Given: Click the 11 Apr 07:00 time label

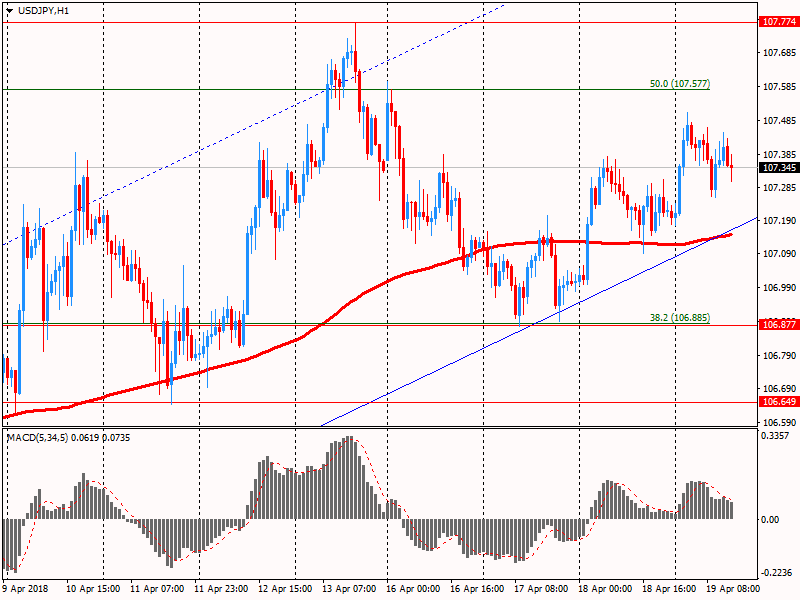Looking at the screenshot, I should pyautogui.click(x=157, y=588).
